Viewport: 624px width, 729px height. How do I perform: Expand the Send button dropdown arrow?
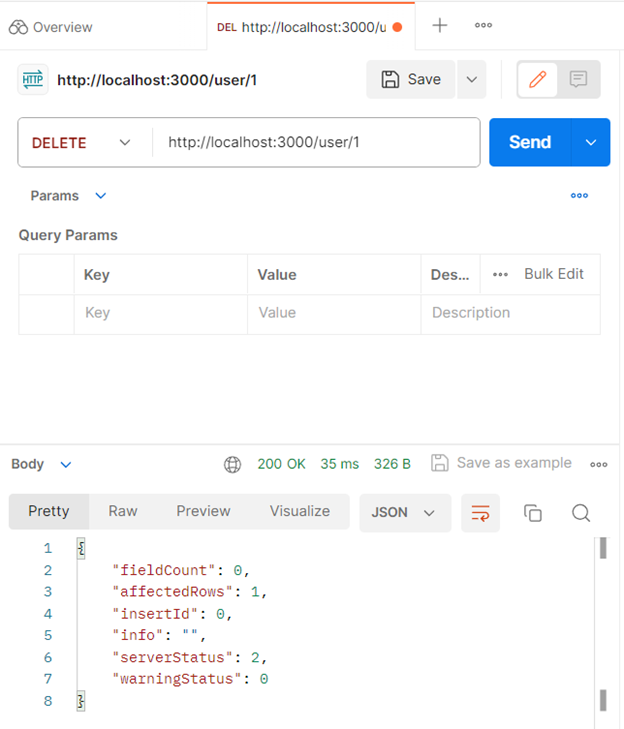pyautogui.click(x=590, y=142)
